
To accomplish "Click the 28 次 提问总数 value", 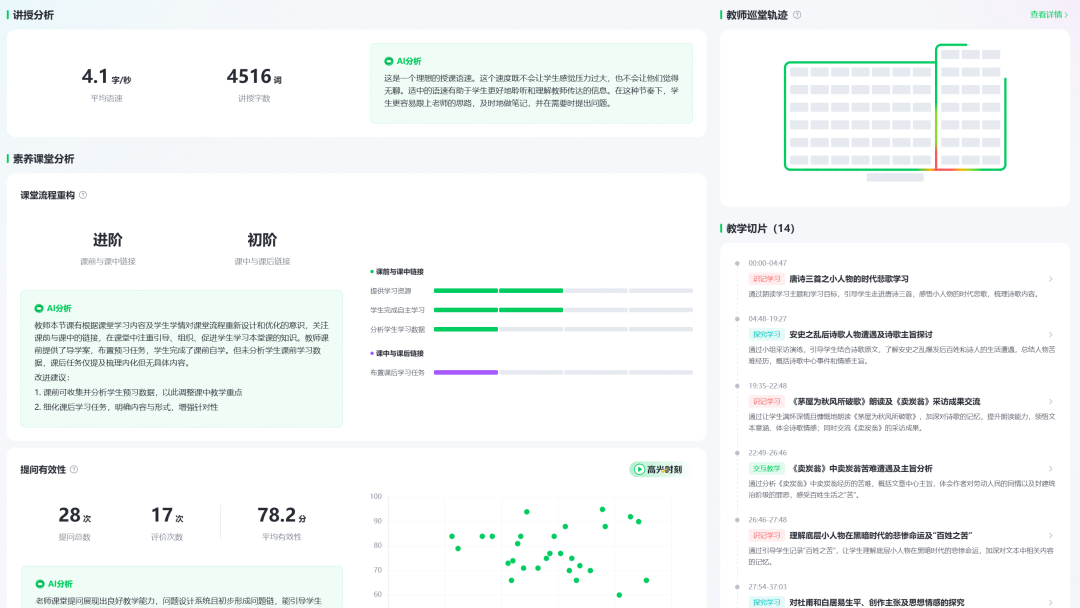I will pos(74,515).
